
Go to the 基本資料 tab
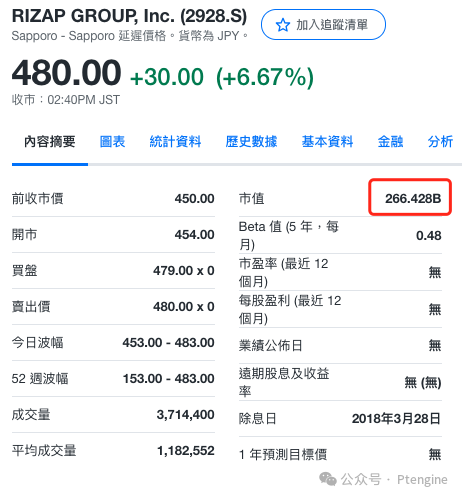(x=327, y=142)
